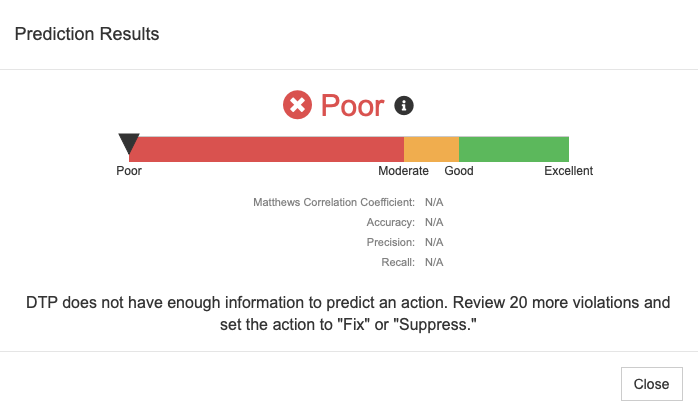
Task: Click the N/A value next to Recall
Action: click(x=434, y=263)
